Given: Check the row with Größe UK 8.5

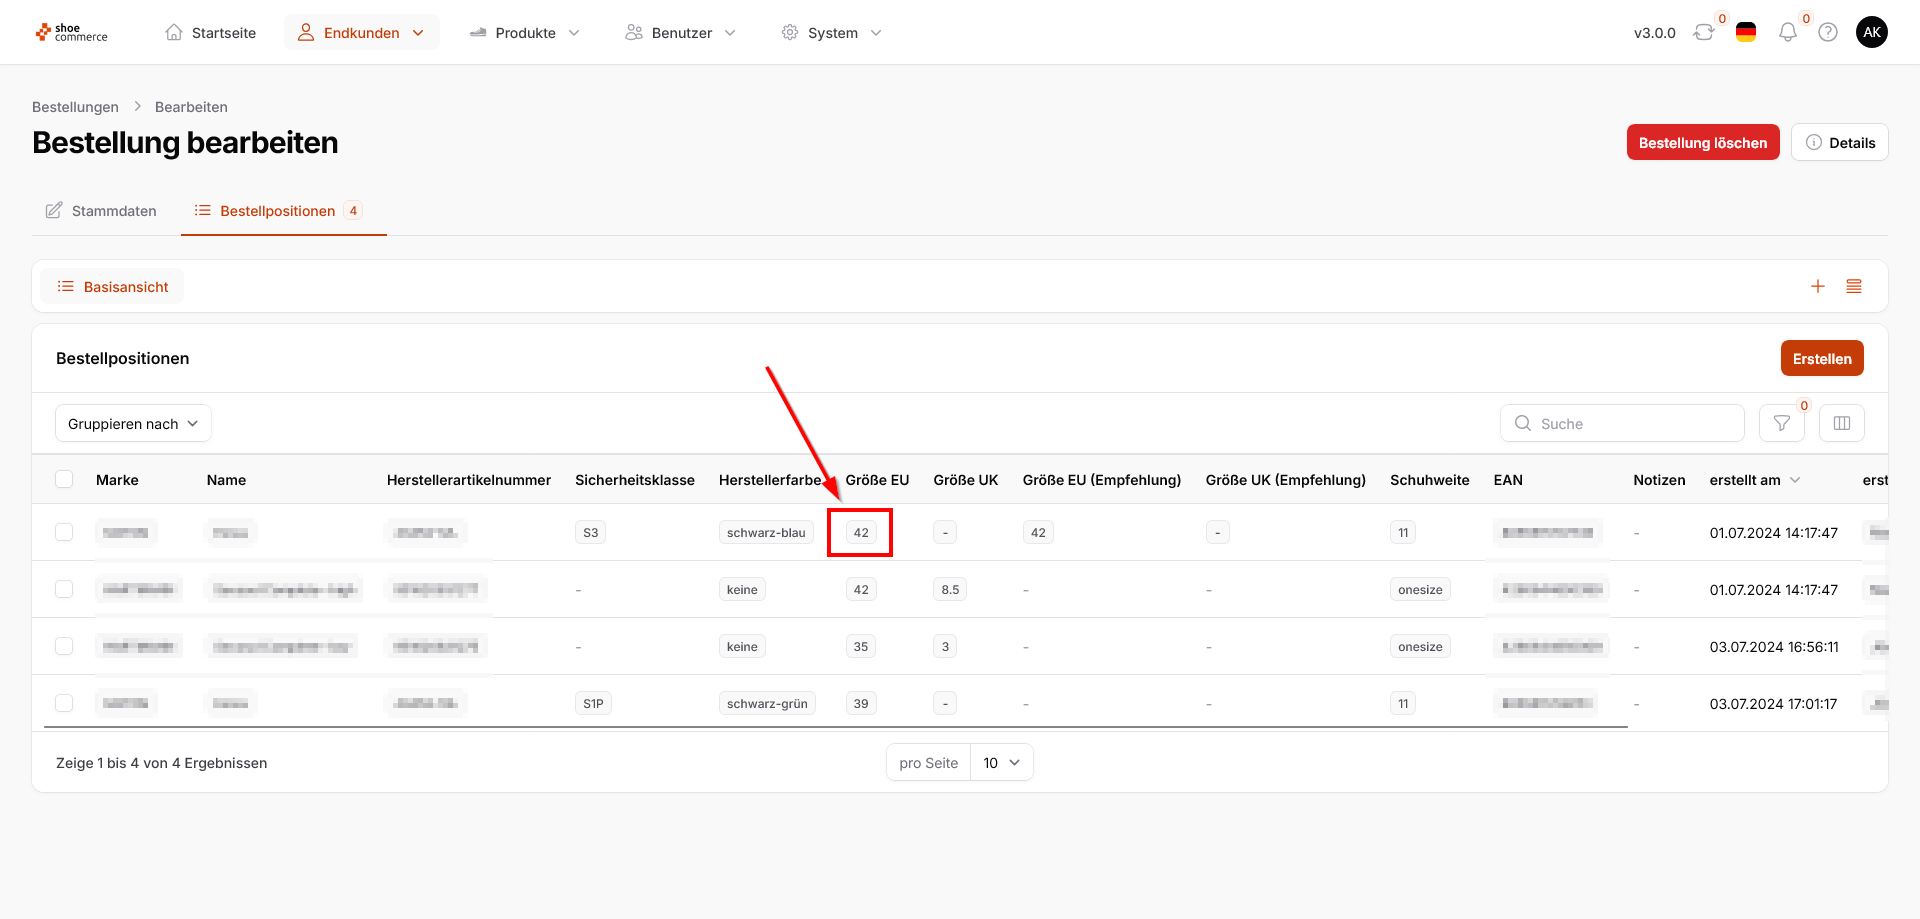Looking at the screenshot, I should coord(64,589).
